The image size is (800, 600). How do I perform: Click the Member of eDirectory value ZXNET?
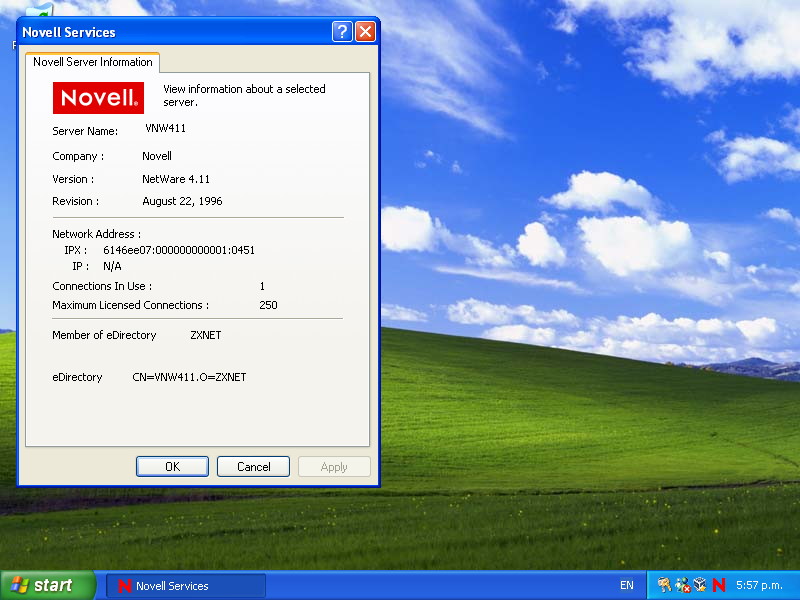point(206,335)
